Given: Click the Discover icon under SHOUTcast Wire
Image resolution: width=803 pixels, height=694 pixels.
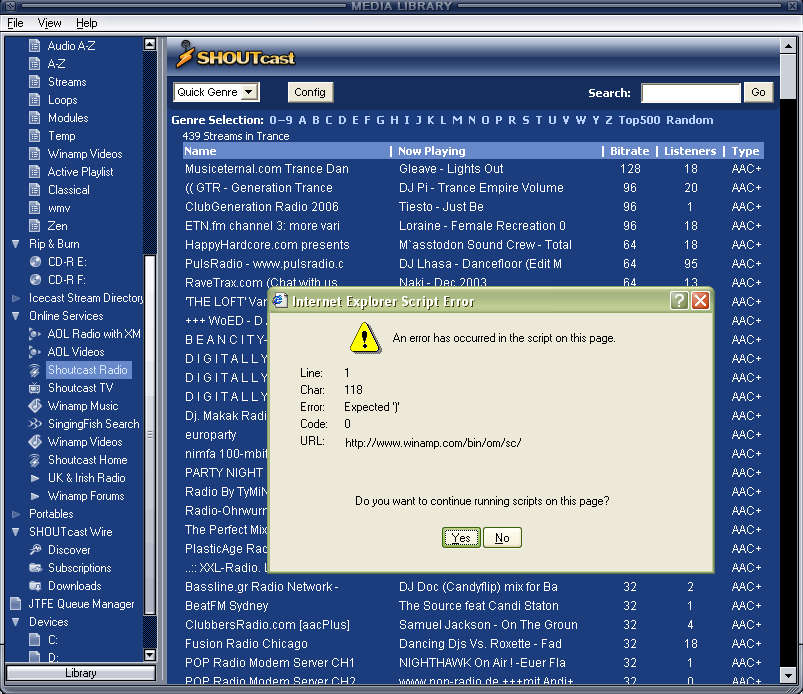Looking at the screenshot, I should [x=35, y=550].
